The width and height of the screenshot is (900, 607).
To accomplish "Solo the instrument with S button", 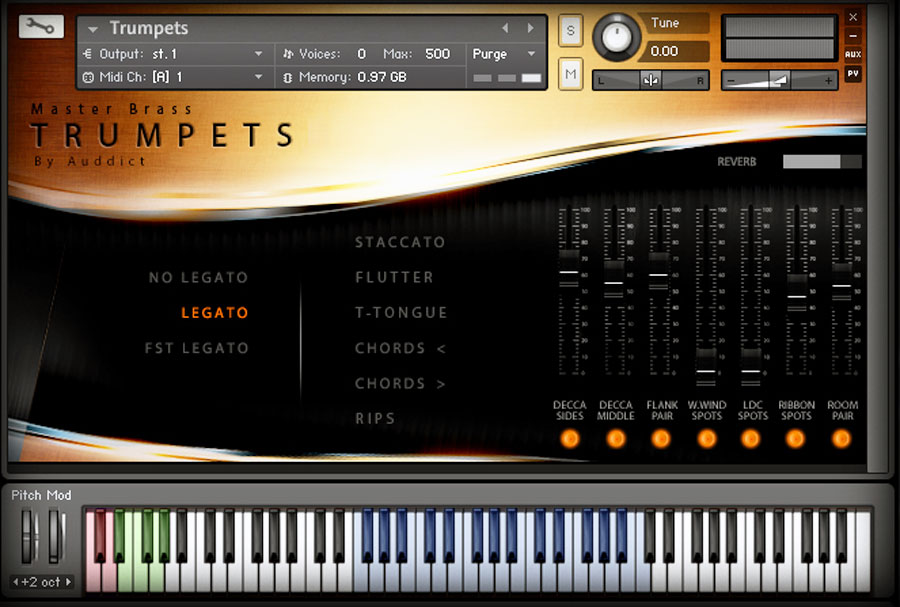I will tap(571, 30).
